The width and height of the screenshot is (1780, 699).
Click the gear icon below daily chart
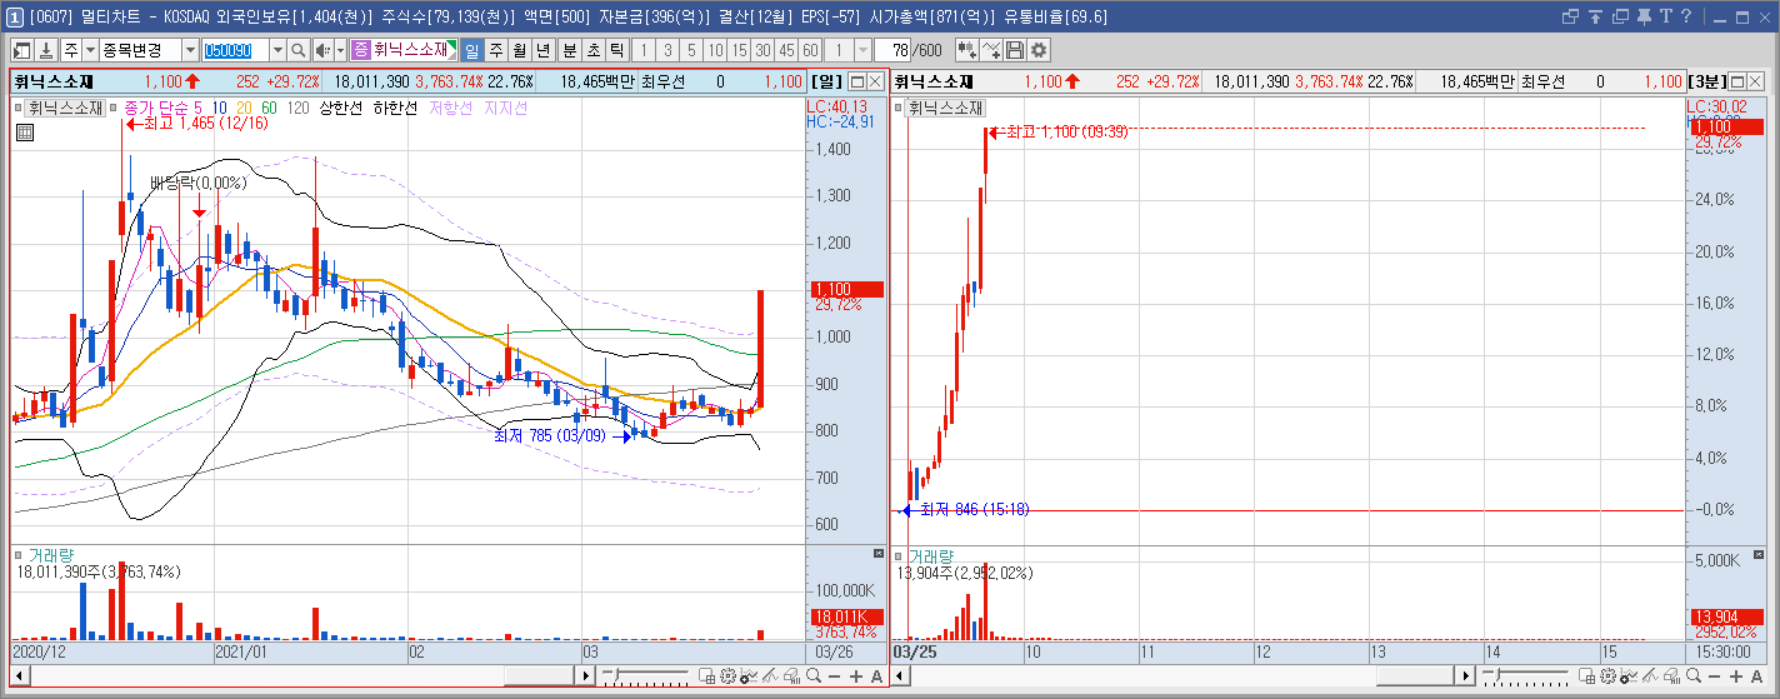727,677
